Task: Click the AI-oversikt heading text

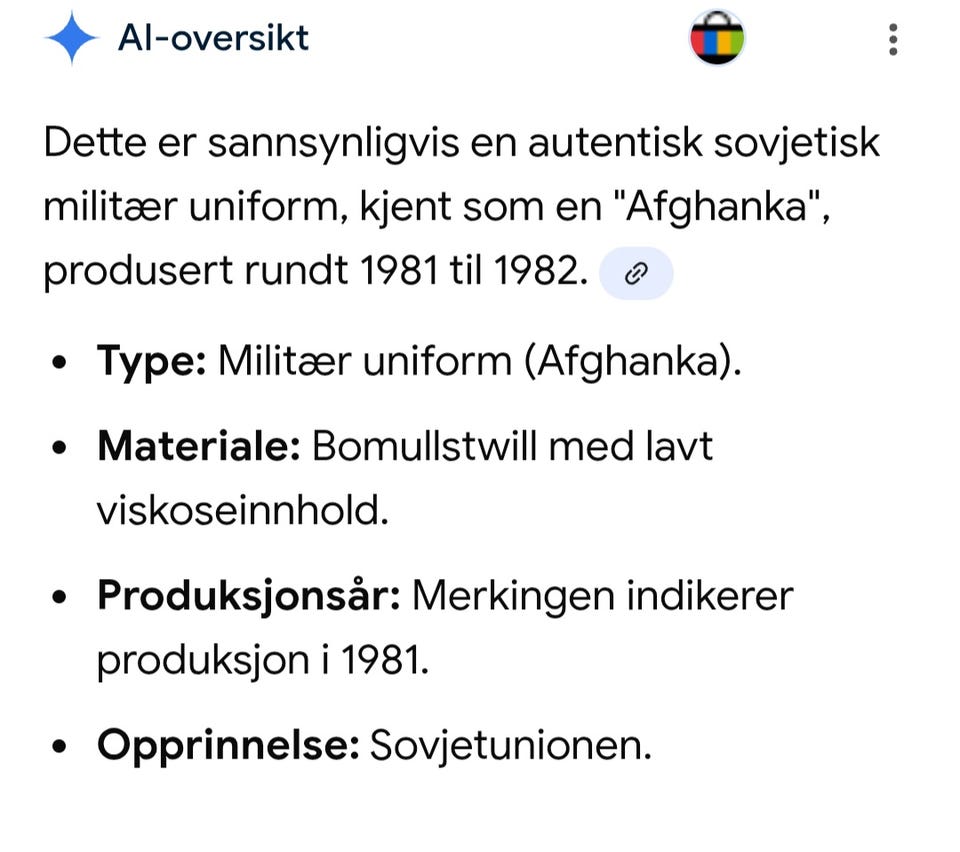Action: coord(213,38)
